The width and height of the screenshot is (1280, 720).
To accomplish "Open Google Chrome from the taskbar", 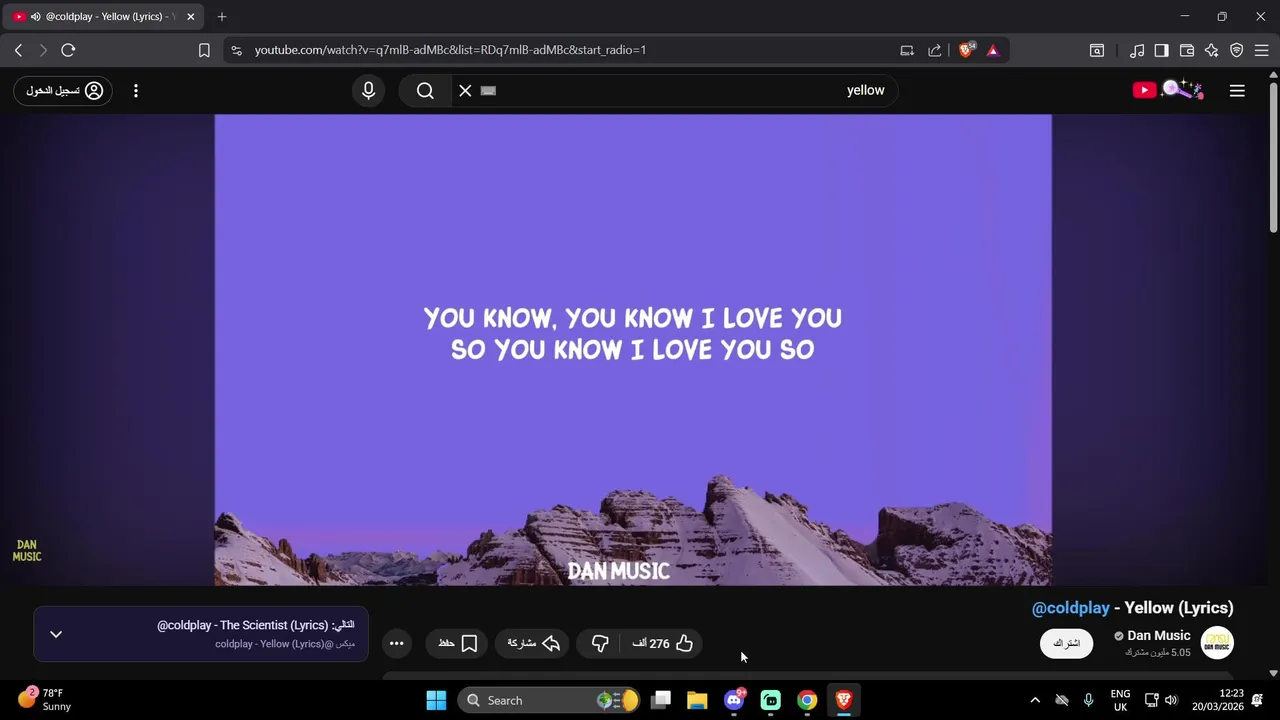I will point(807,700).
